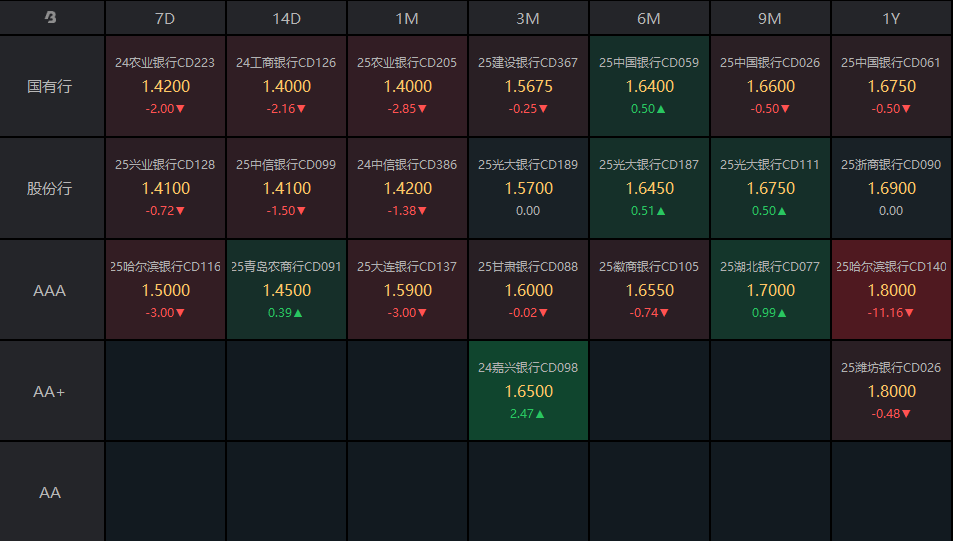Screen dimensions: 953x541
Task: Select the 7D tenor column header
Action: coord(165,19)
